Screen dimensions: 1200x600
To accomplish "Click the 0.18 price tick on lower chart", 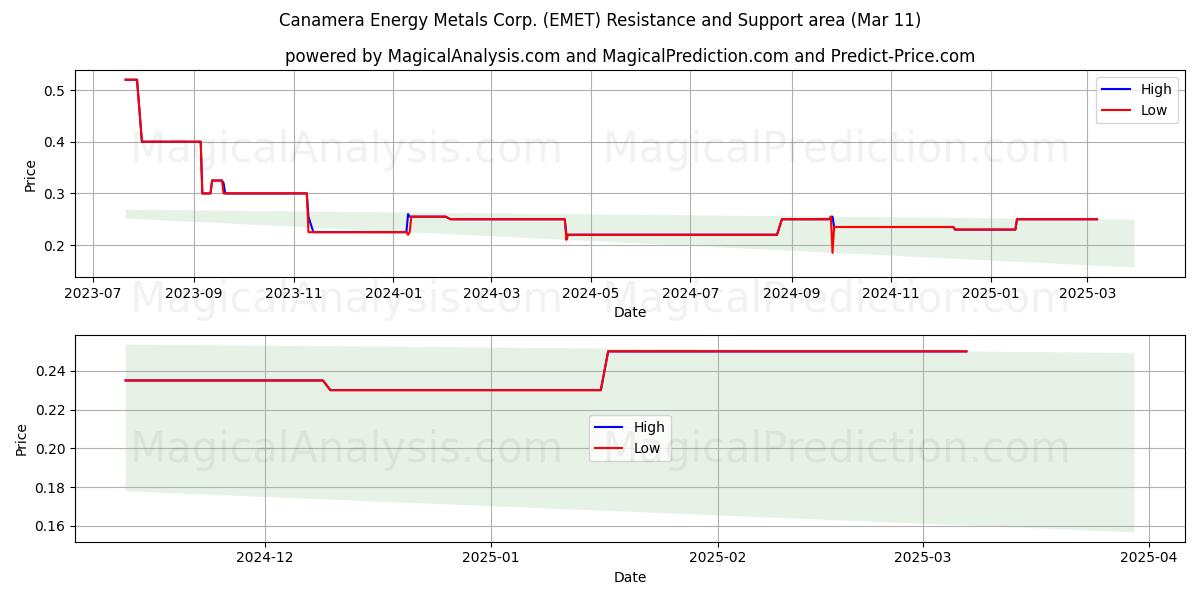I will click(x=50, y=488).
